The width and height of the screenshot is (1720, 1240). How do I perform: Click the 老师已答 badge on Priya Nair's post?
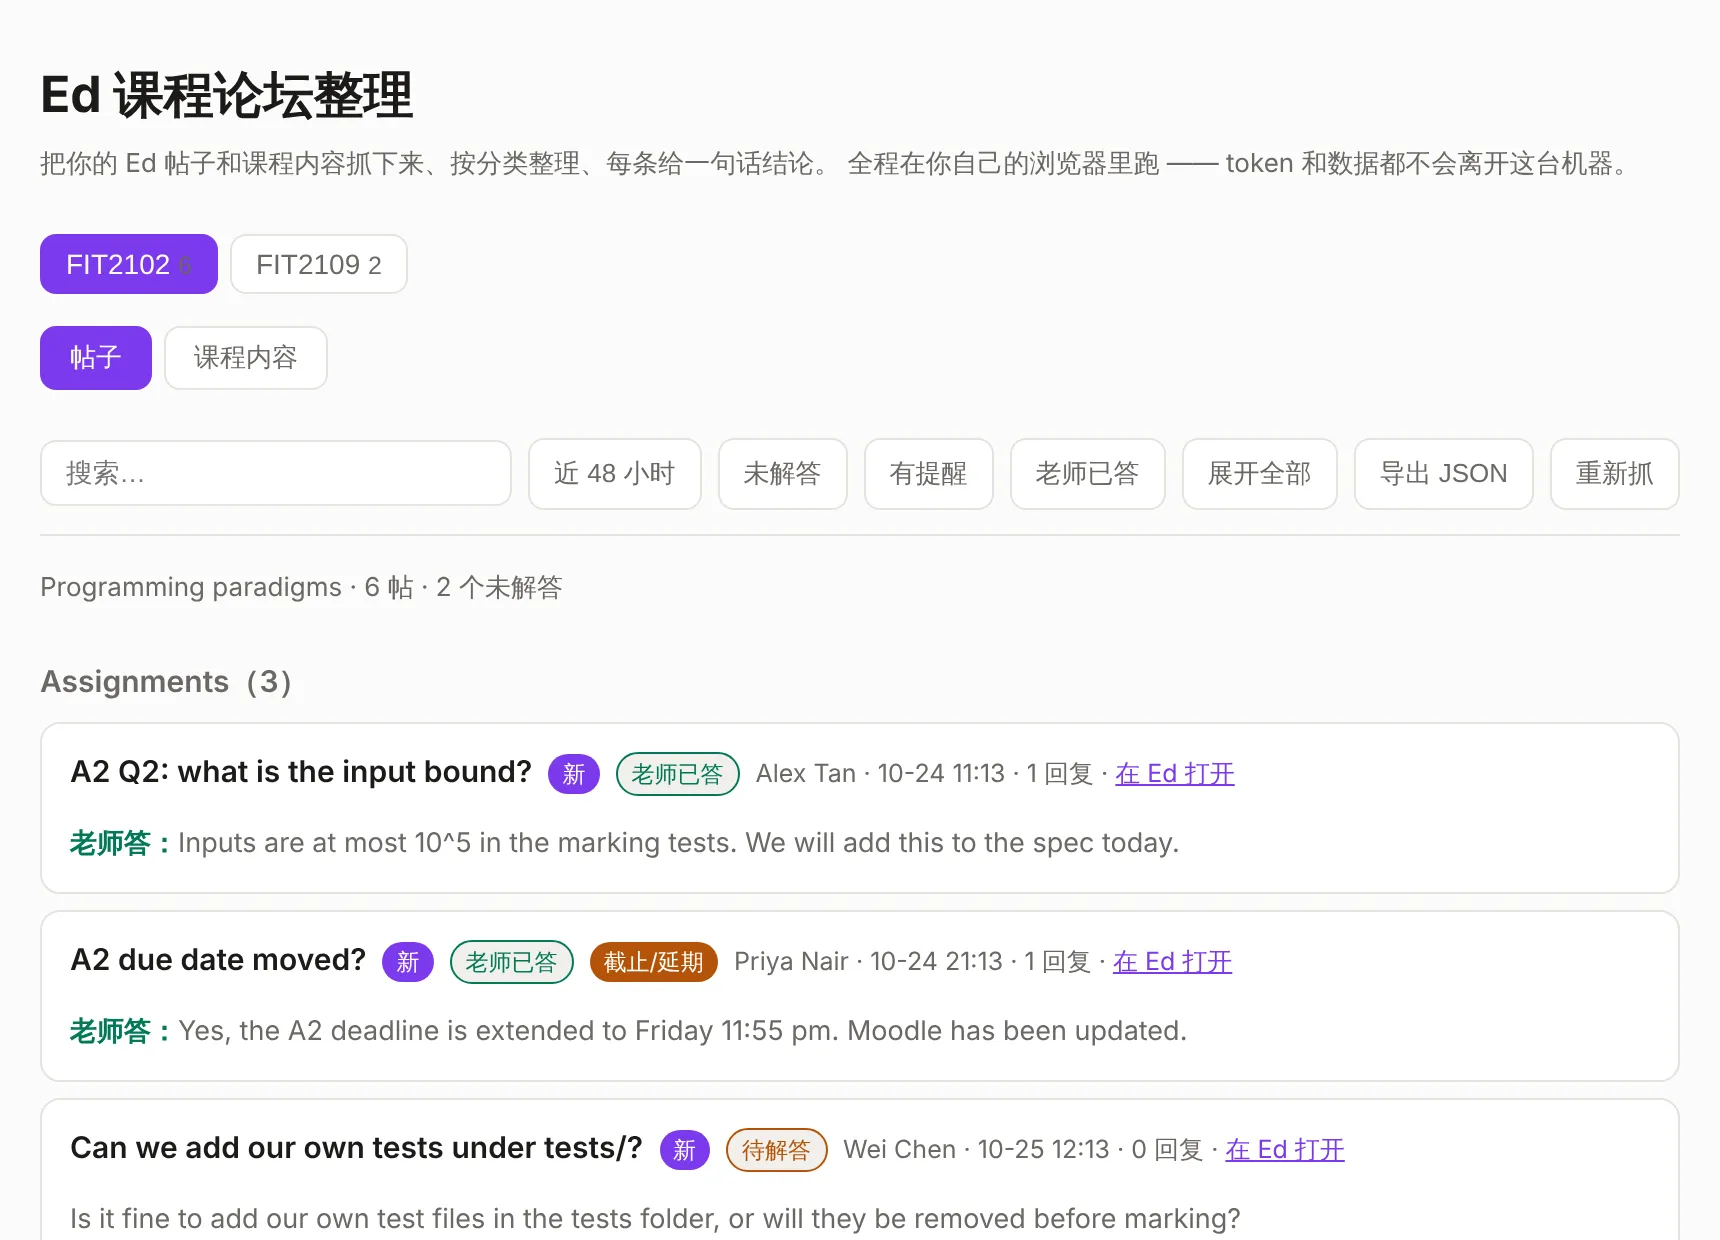tap(512, 962)
